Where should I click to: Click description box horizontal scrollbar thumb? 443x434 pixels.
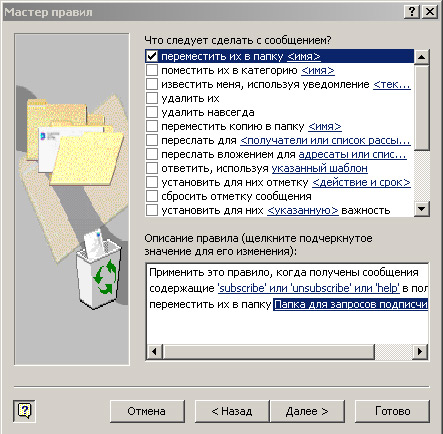[x=269, y=351]
